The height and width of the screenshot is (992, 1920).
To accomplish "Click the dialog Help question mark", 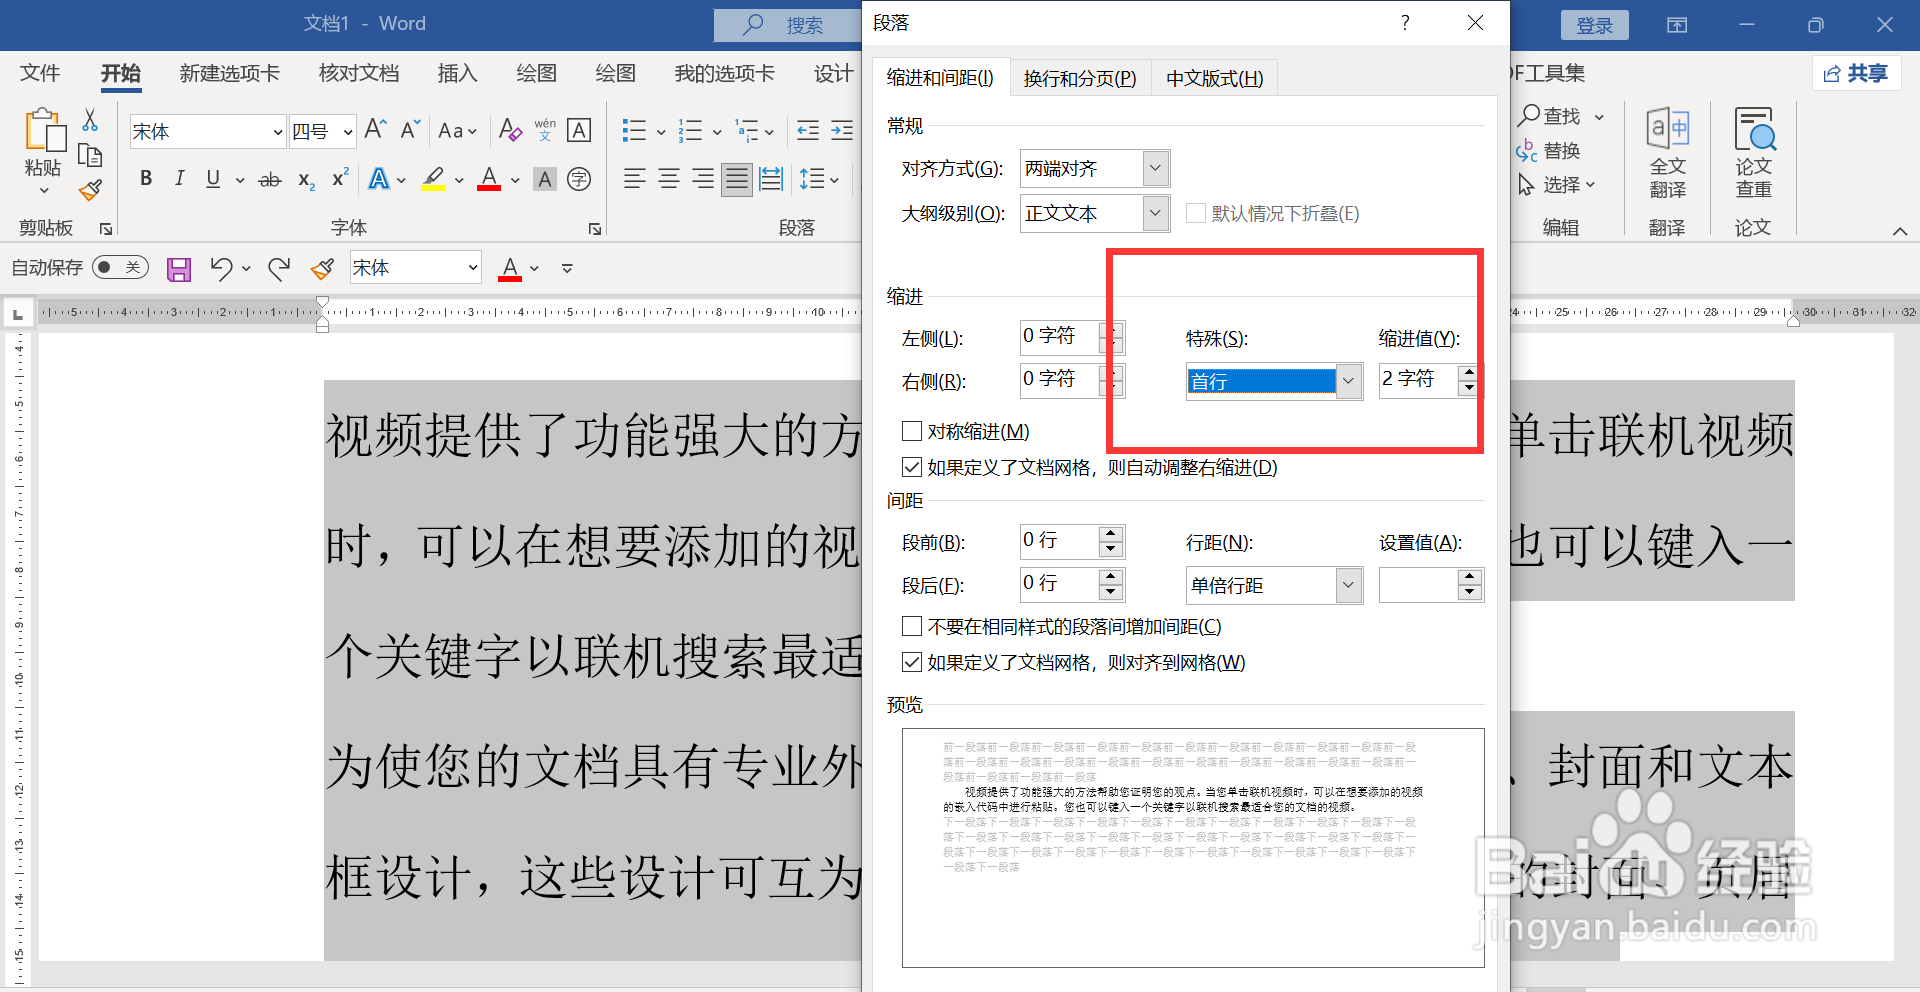I will 1405,22.
